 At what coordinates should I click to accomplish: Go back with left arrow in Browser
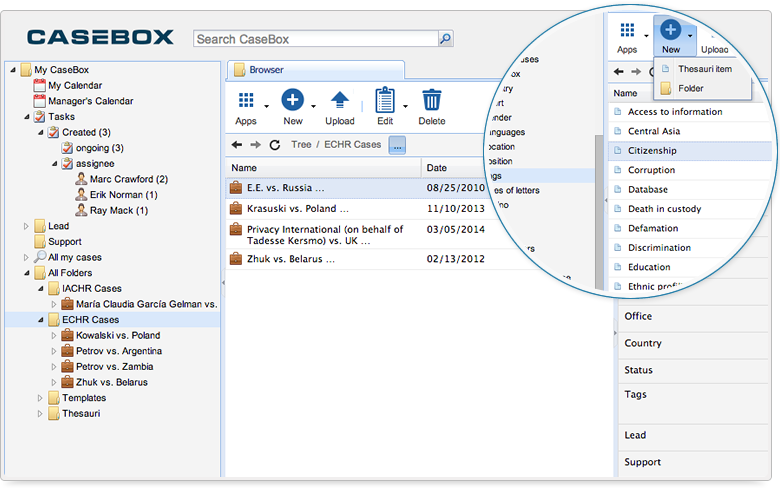237,145
